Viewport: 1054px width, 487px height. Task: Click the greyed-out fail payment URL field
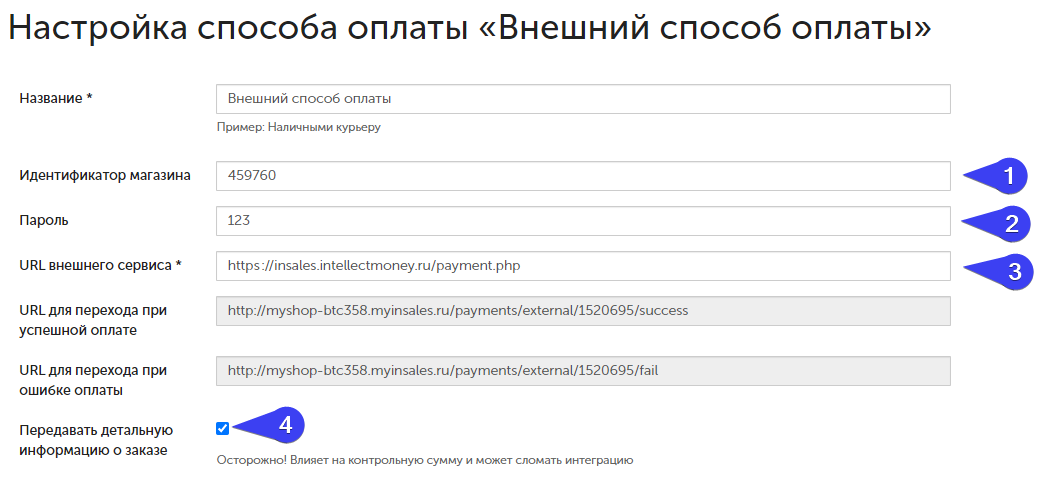point(582,371)
